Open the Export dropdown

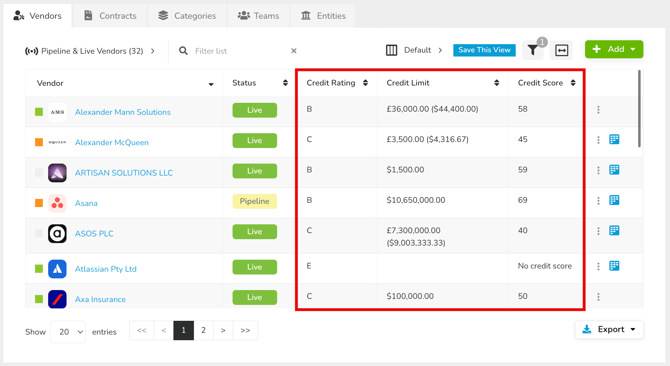pos(609,329)
